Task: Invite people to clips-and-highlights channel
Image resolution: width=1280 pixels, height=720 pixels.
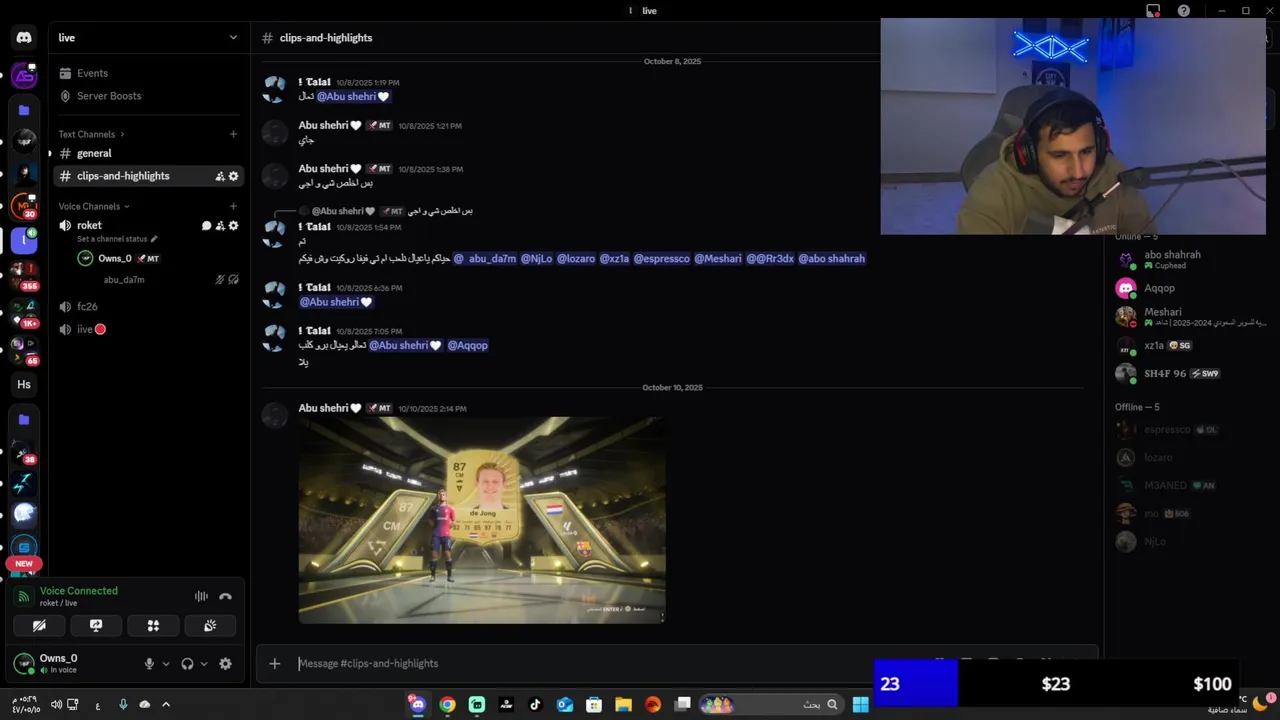Action: pyautogui.click(x=220, y=176)
